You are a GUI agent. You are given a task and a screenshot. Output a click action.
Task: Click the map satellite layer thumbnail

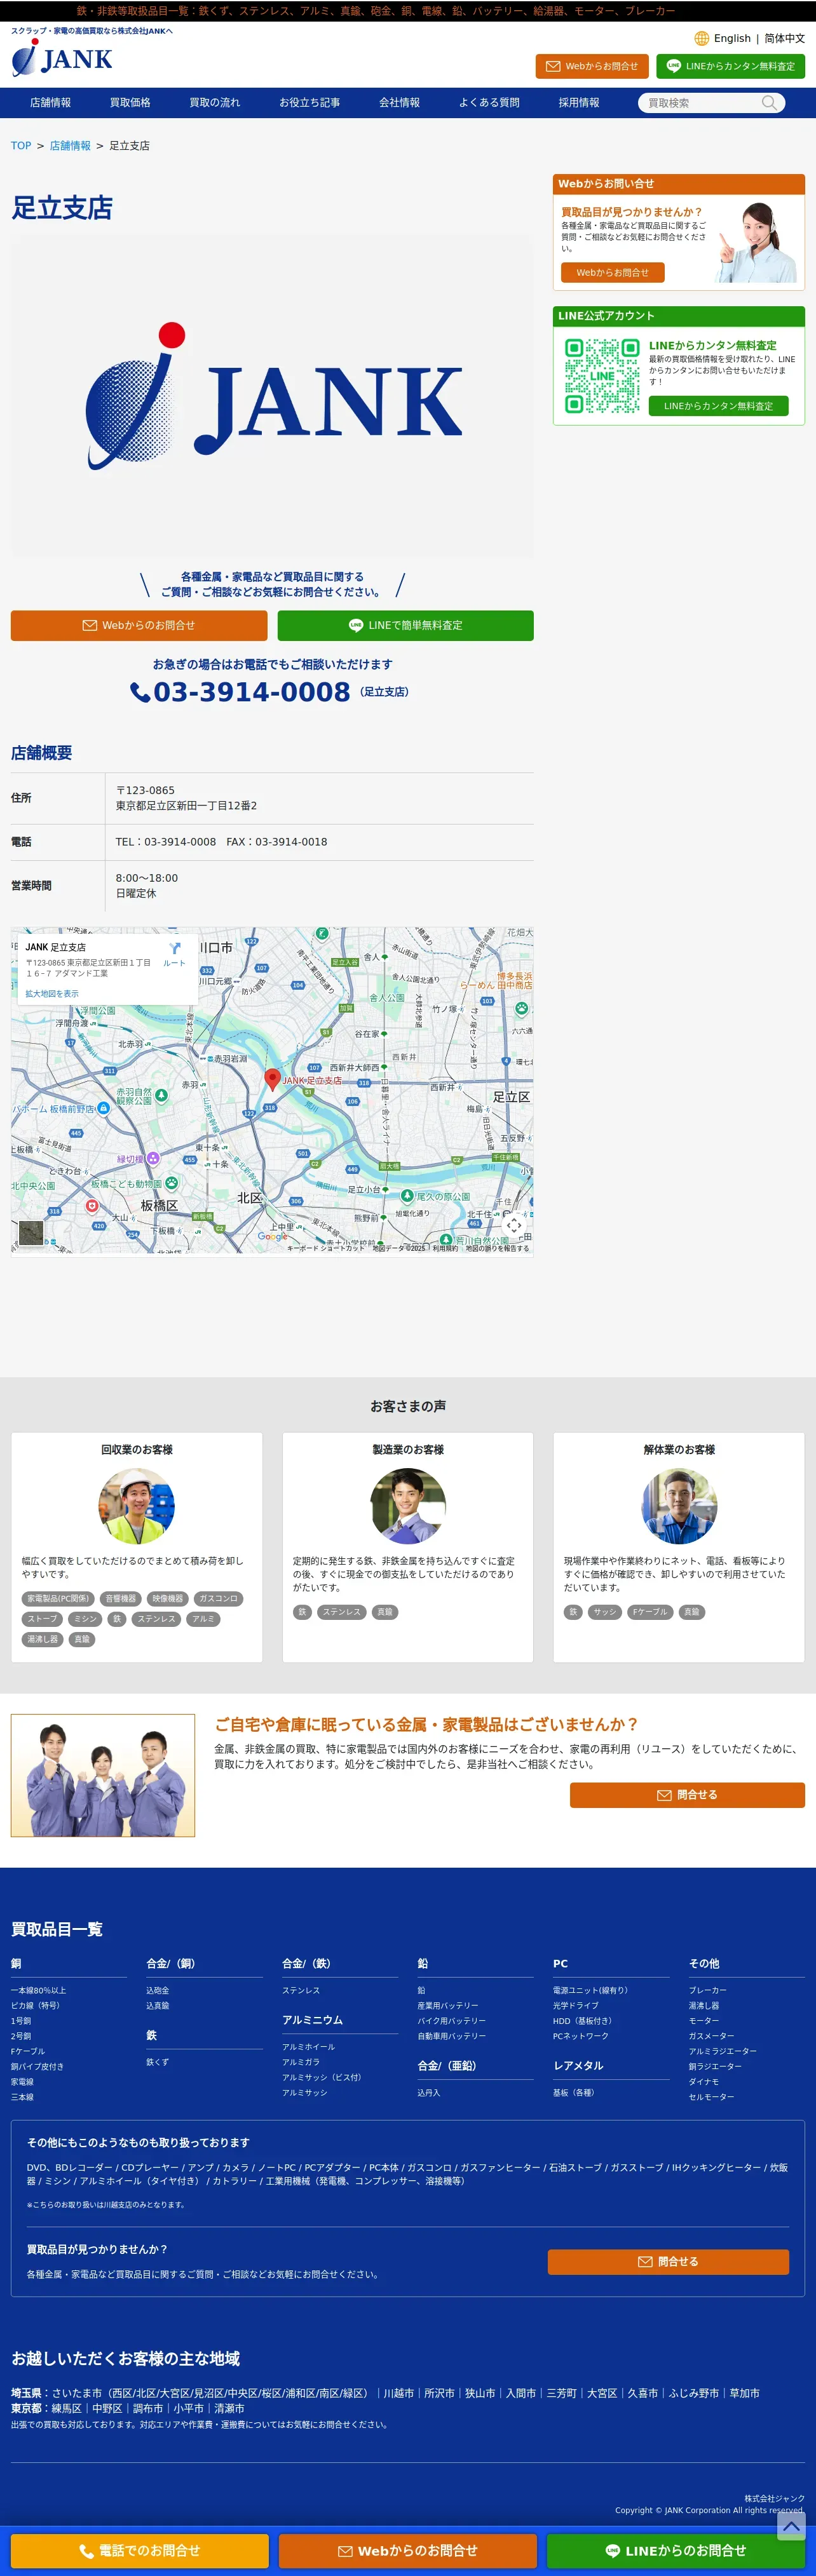[32, 1232]
